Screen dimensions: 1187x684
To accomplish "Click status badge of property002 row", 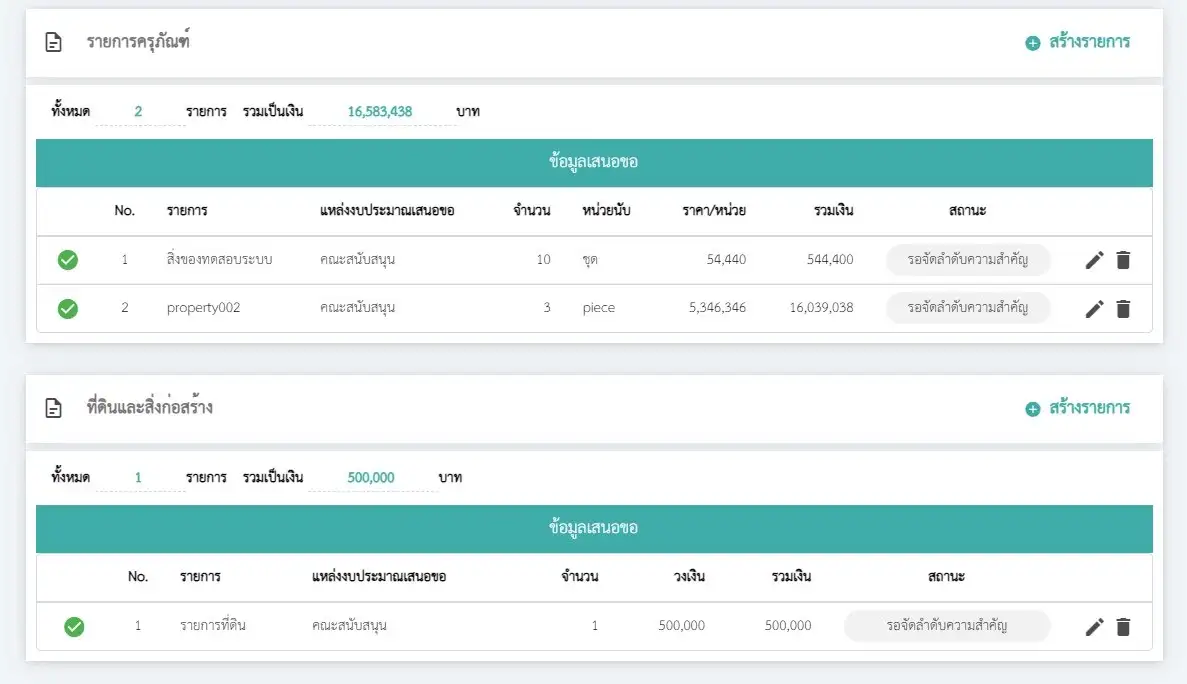I will (x=967, y=308).
